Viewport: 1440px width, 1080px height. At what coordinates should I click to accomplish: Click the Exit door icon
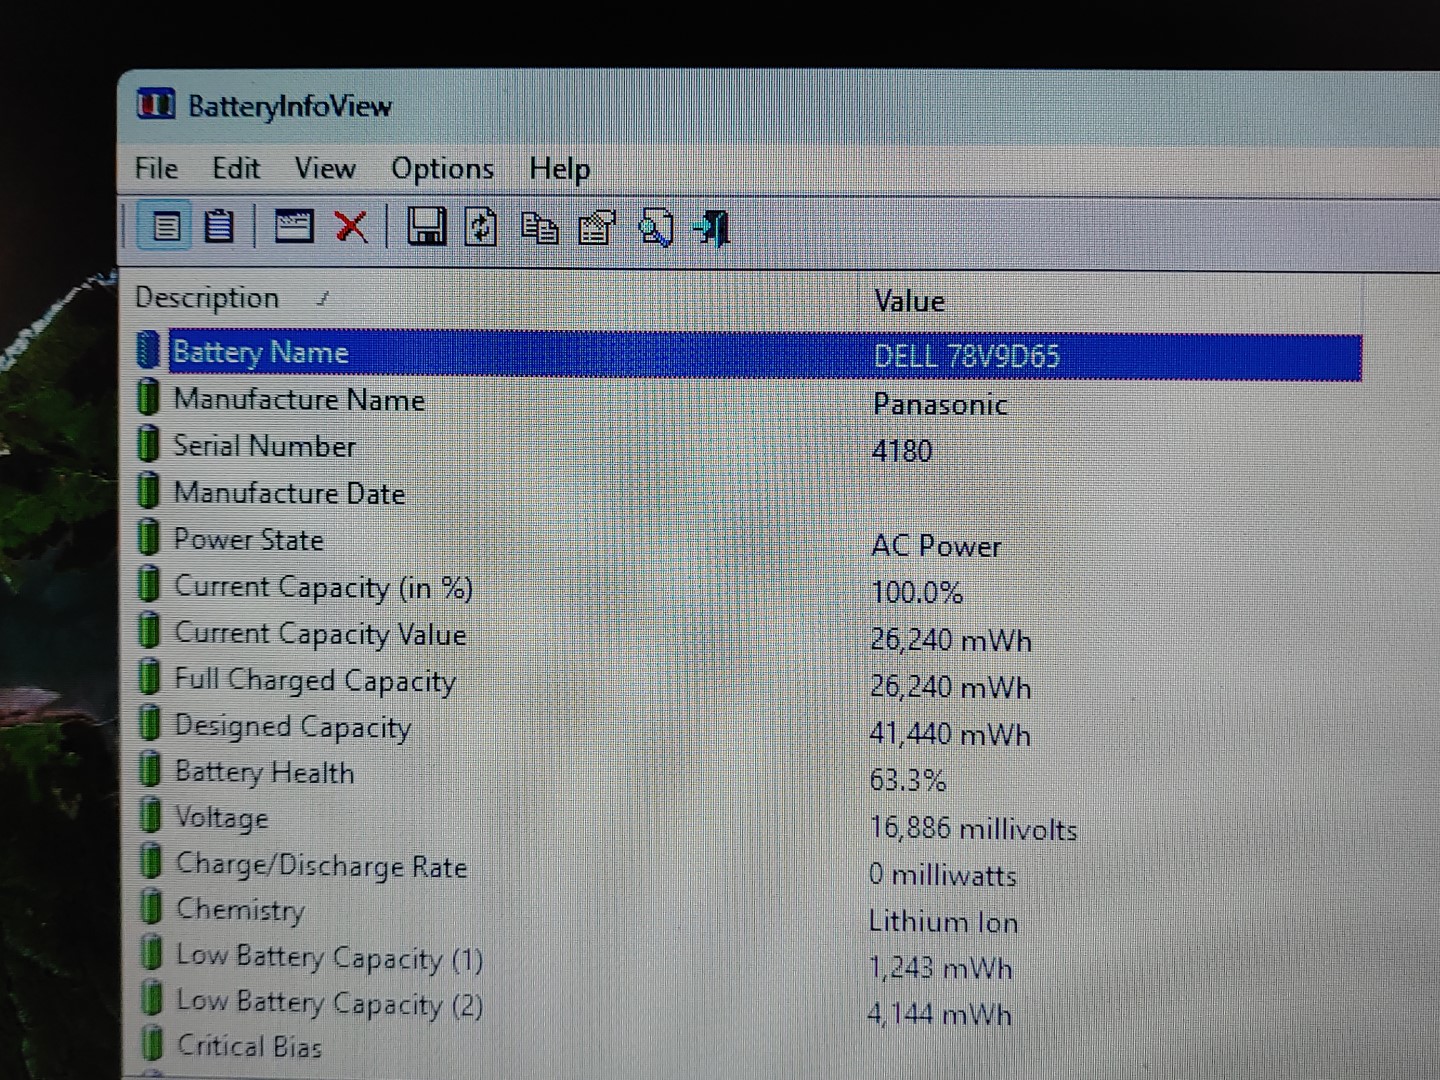tap(712, 229)
